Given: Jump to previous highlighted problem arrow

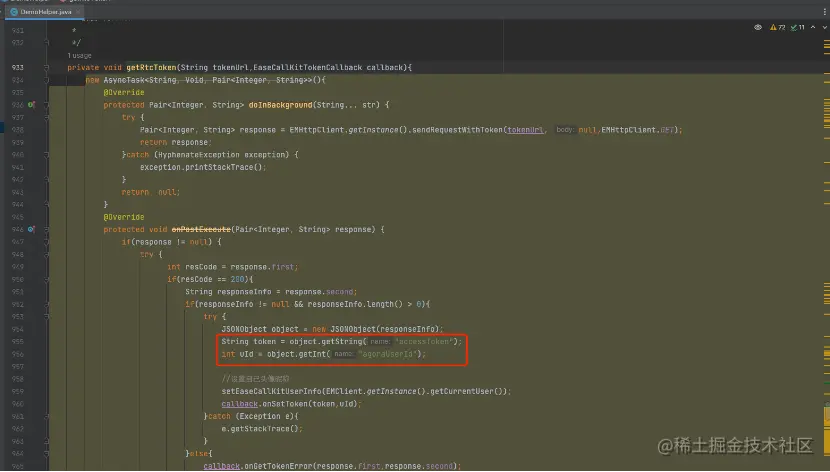Looking at the screenshot, I should pyautogui.click(x=813, y=28).
